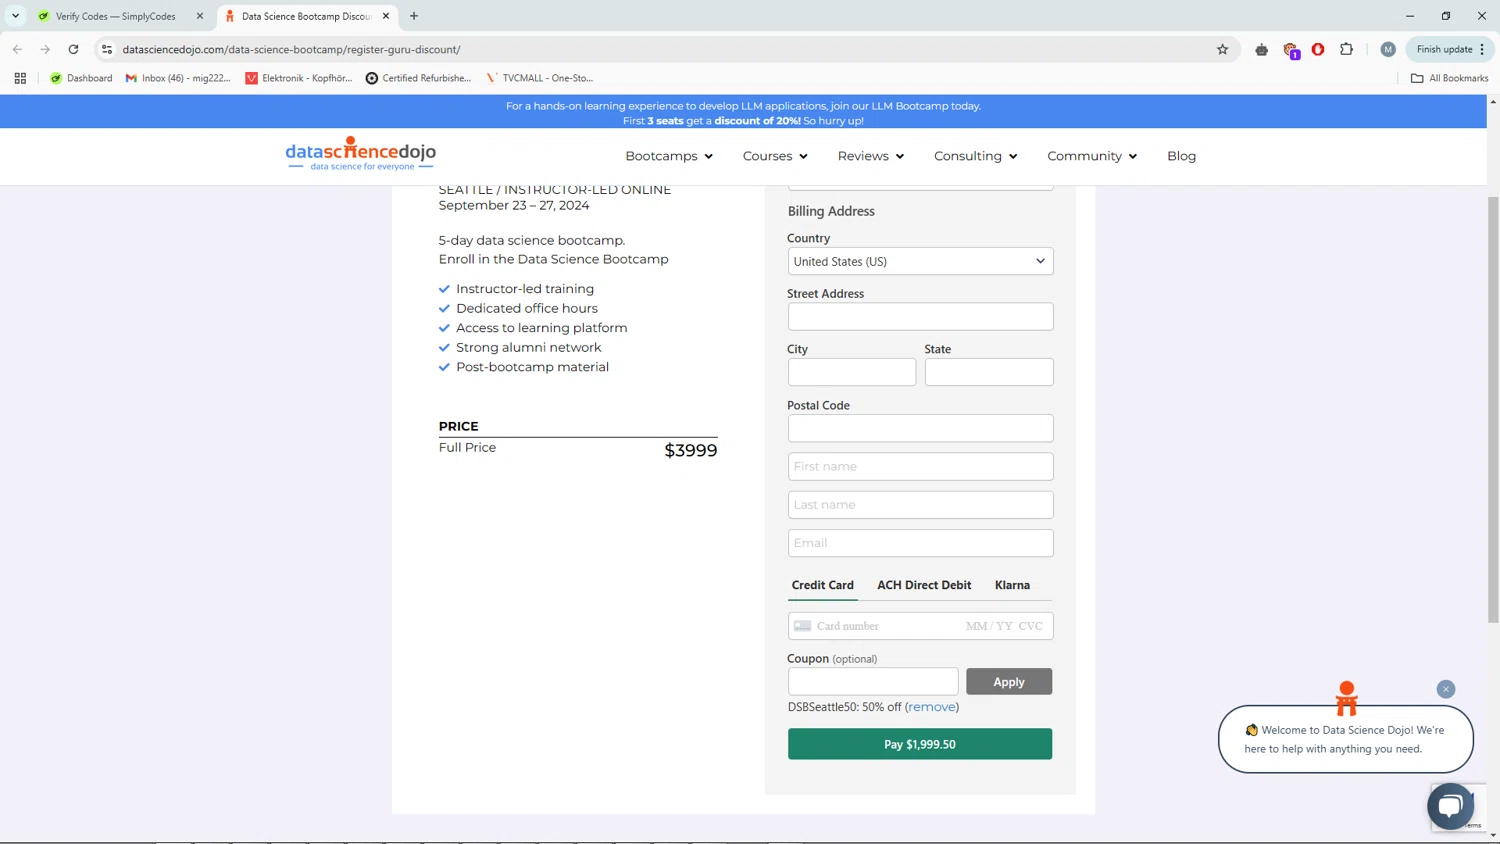Open the All Bookmarks folder

click(x=1449, y=78)
